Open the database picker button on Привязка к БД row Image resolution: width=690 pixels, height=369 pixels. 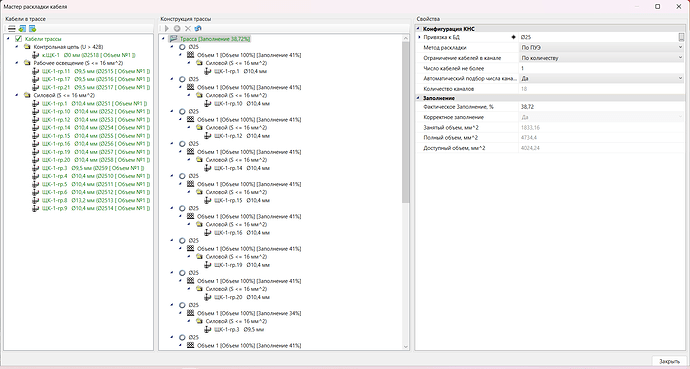pyautogui.click(x=681, y=37)
